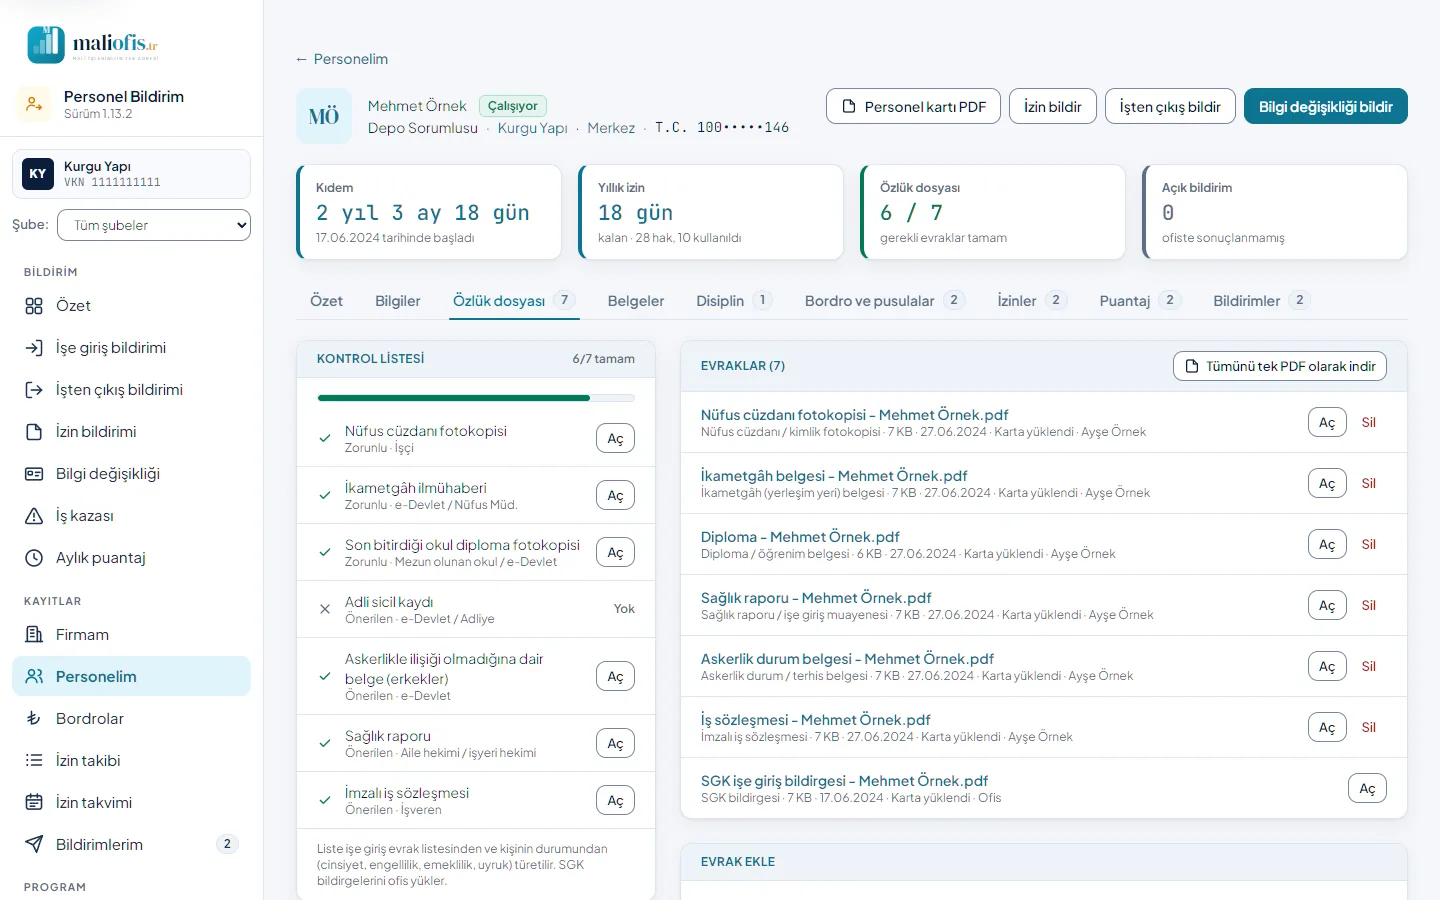Select Personelim in the sidebar
This screenshot has width=1440, height=900.
click(x=131, y=677)
